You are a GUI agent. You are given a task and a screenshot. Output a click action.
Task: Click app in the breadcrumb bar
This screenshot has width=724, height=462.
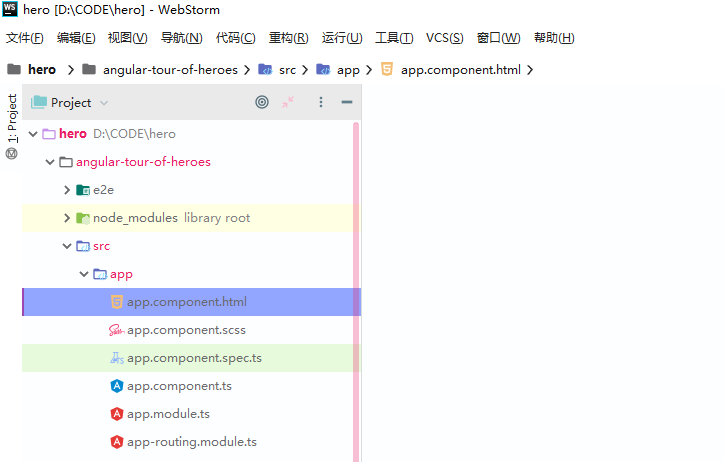pos(348,70)
